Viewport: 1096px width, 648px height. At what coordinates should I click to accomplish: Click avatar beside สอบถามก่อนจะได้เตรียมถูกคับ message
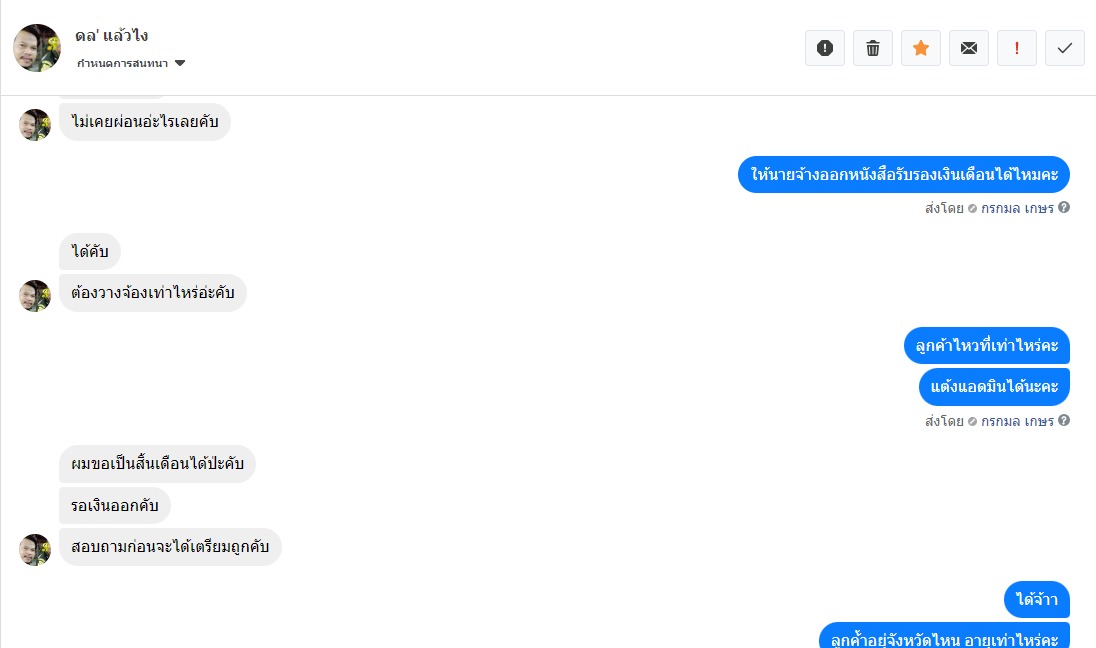(35, 549)
